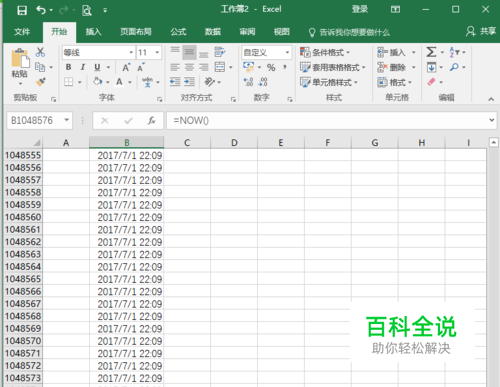Screen dimensions: 500x387
Task: Click the fill color bucket swatch
Action: (x=98, y=82)
